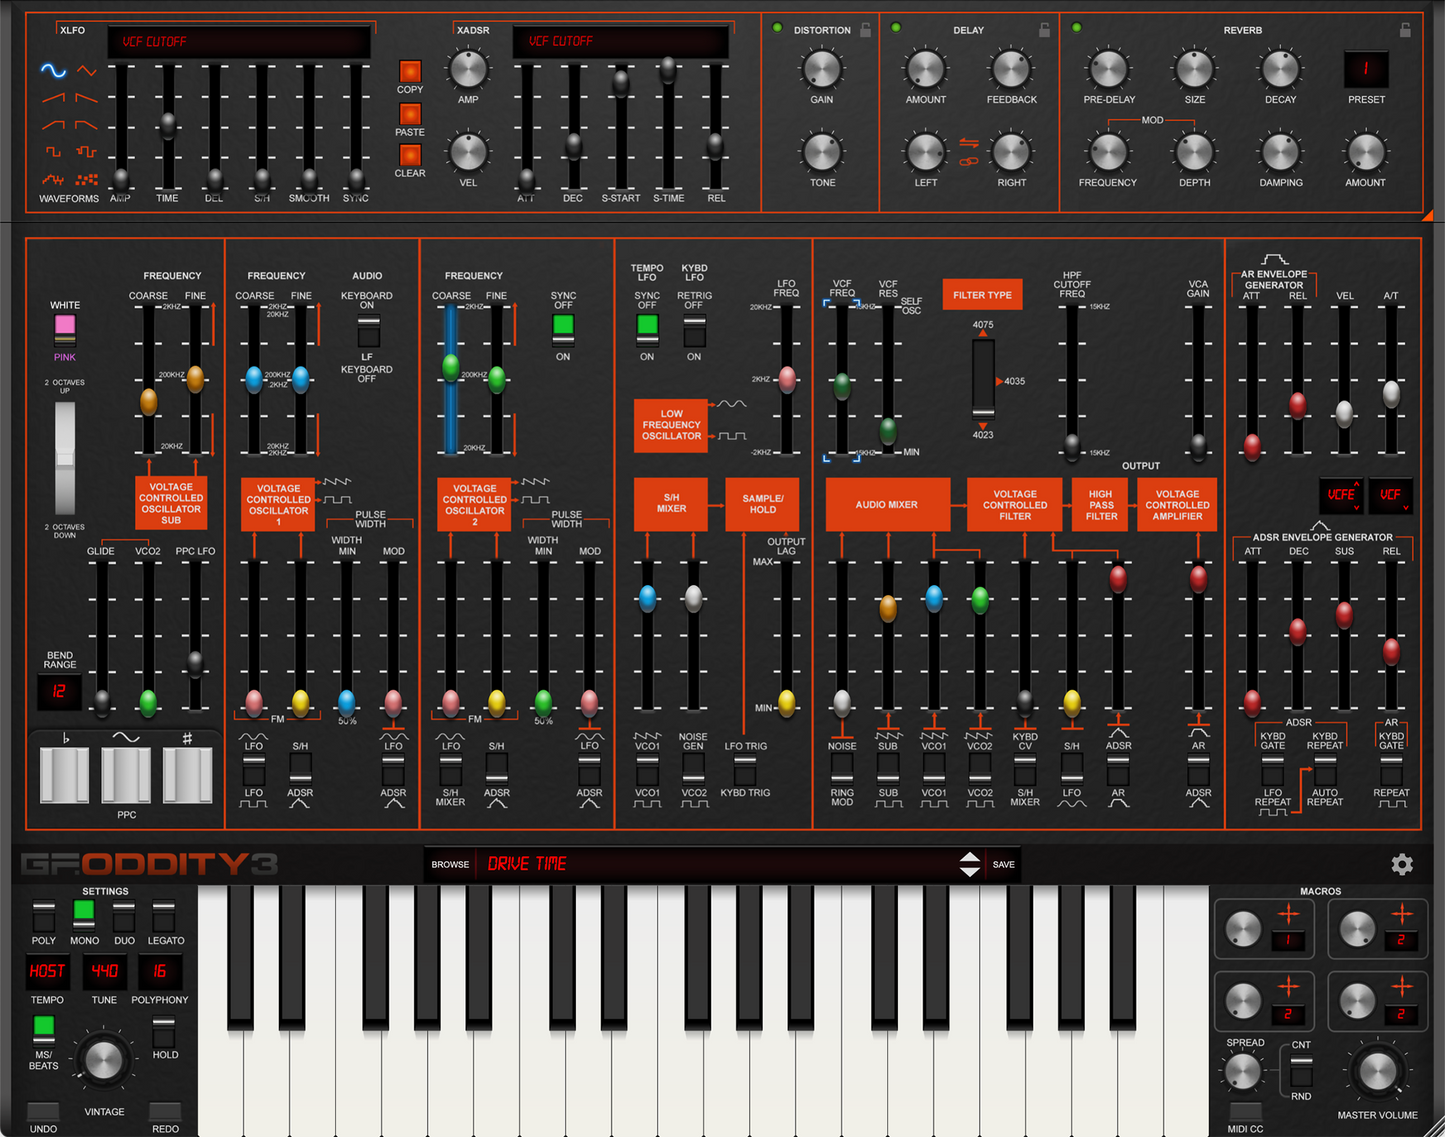Open the XLFO destination display dropdown

pos(238,42)
